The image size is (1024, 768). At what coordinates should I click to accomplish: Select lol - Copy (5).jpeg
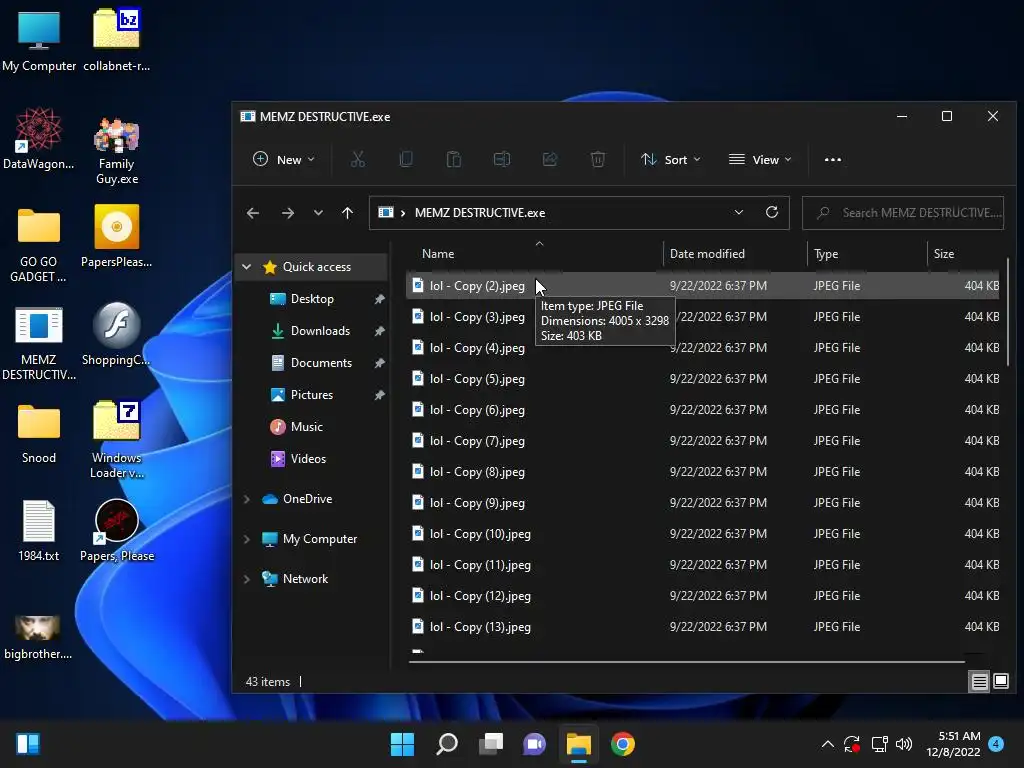703,379
